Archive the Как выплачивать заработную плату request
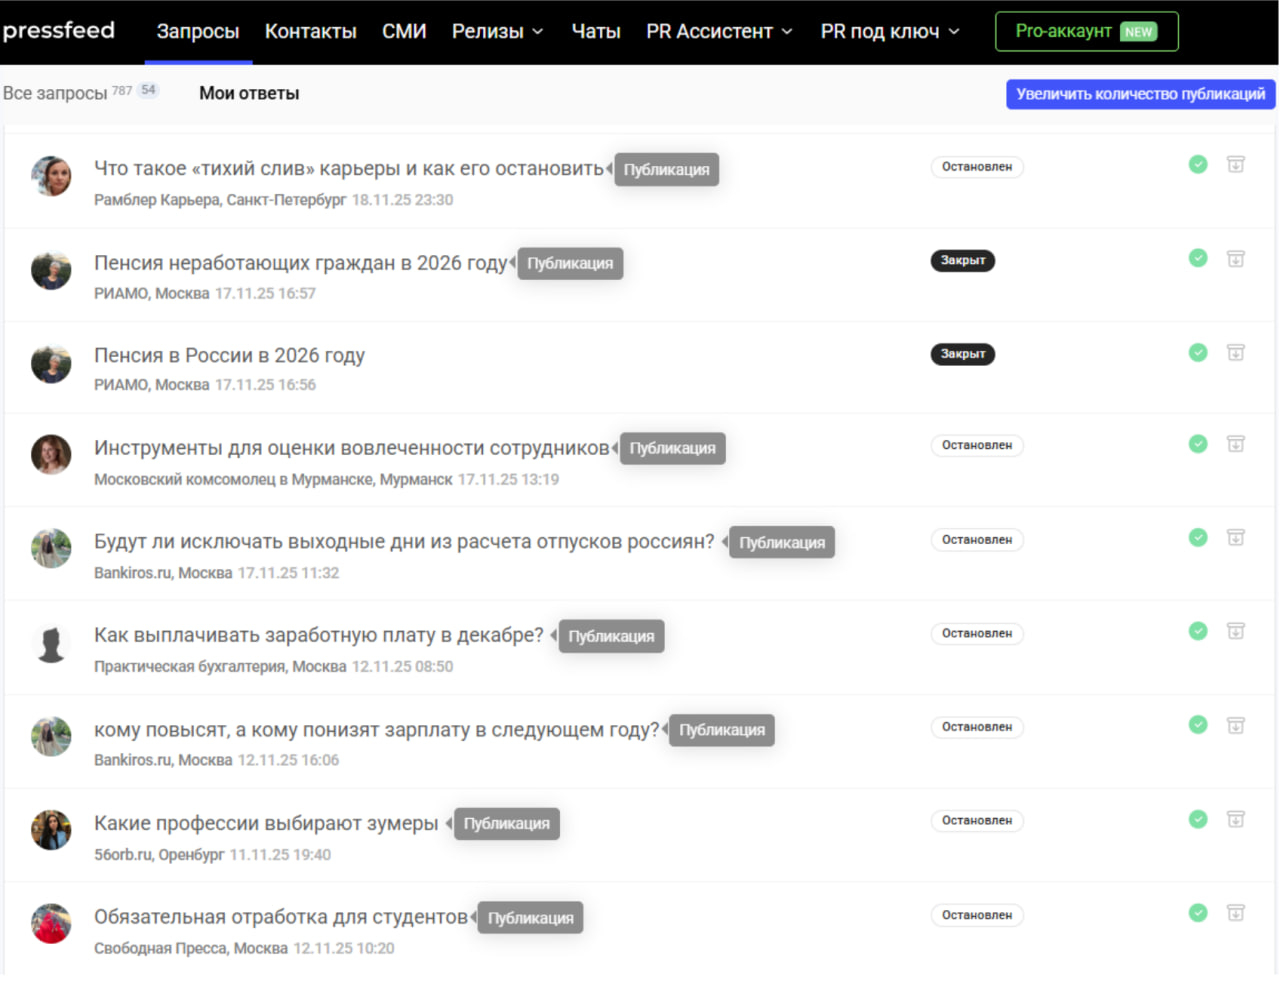 1236,631
